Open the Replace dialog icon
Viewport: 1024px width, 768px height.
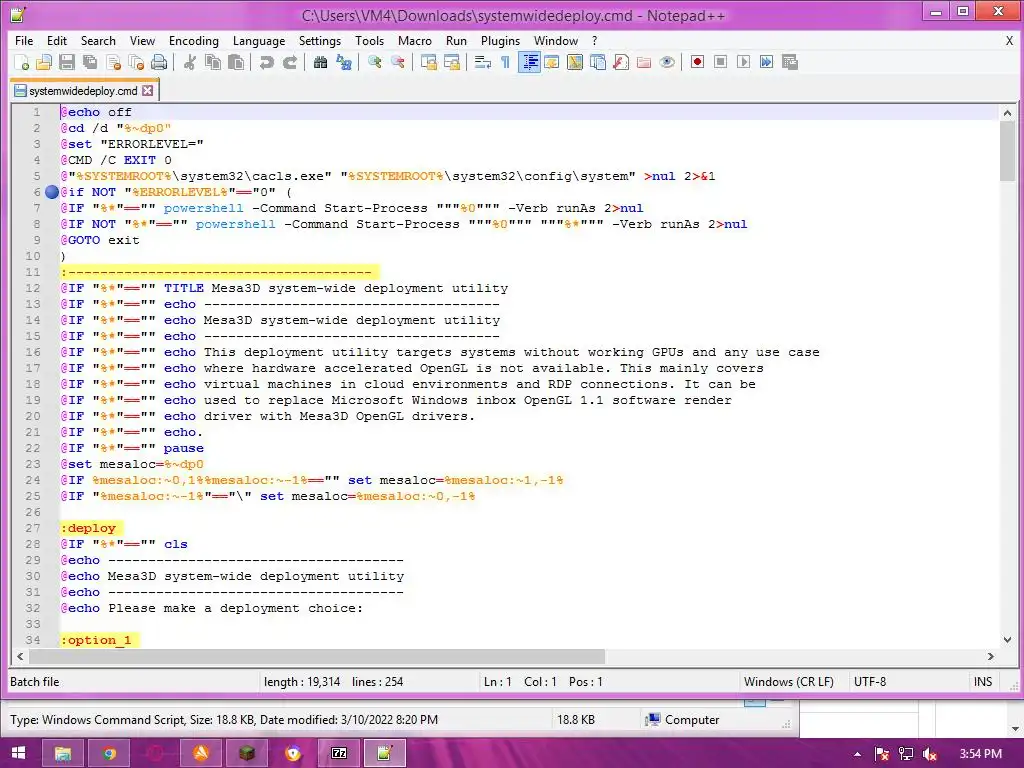[x=344, y=62]
